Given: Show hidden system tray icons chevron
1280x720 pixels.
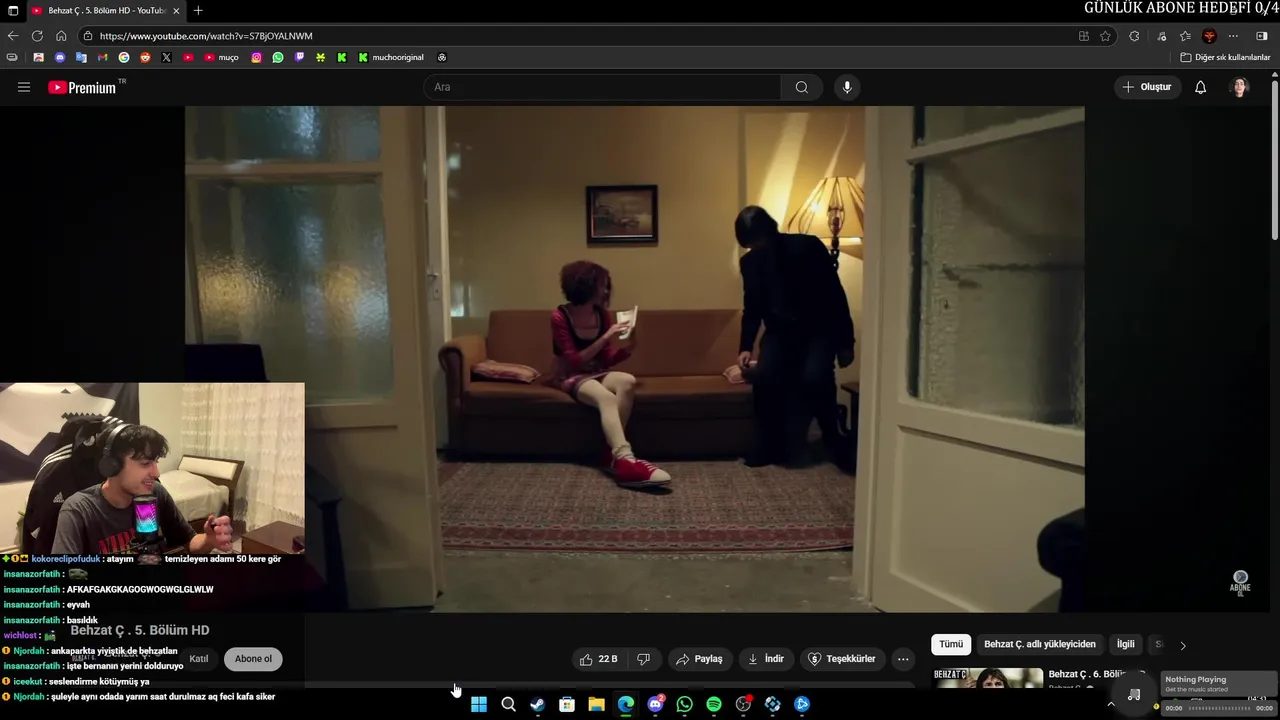Looking at the screenshot, I should pyautogui.click(x=1110, y=704).
